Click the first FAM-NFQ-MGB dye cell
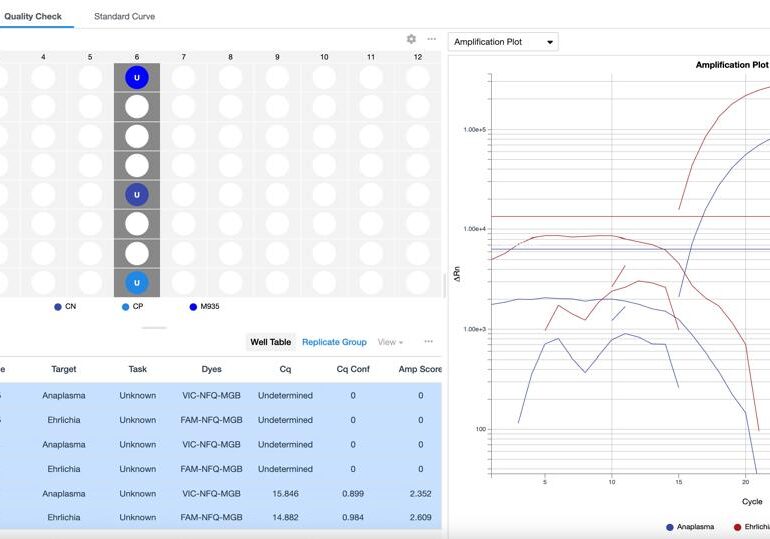770x539 pixels. click(212, 420)
